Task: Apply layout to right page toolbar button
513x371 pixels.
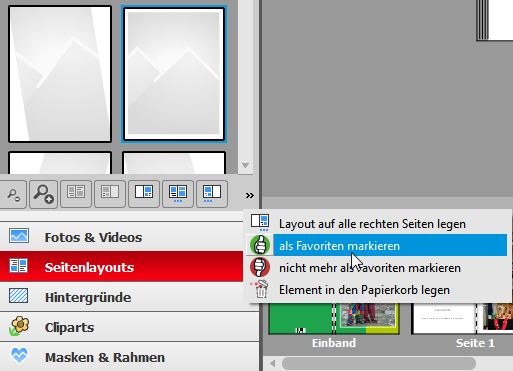Action: (x=144, y=194)
